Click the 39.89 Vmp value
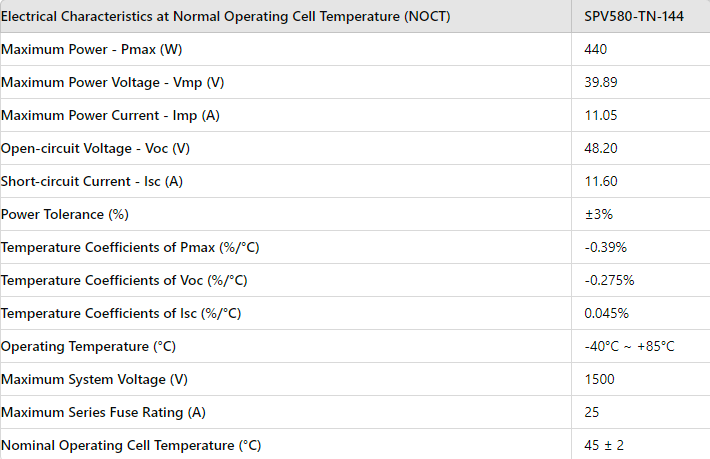This screenshot has height=459, width=710. tap(601, 82)
